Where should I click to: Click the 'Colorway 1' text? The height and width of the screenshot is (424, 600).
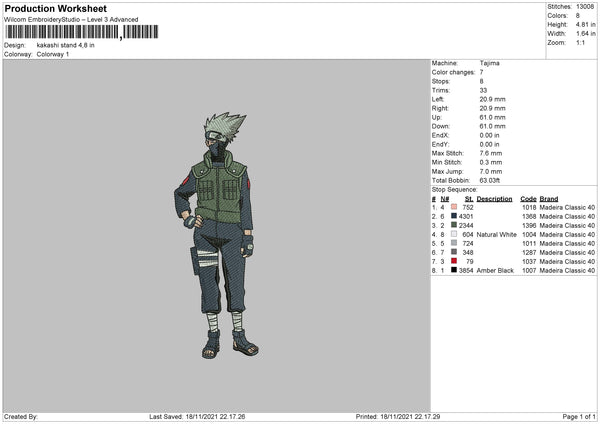click(x=53, y=54)
